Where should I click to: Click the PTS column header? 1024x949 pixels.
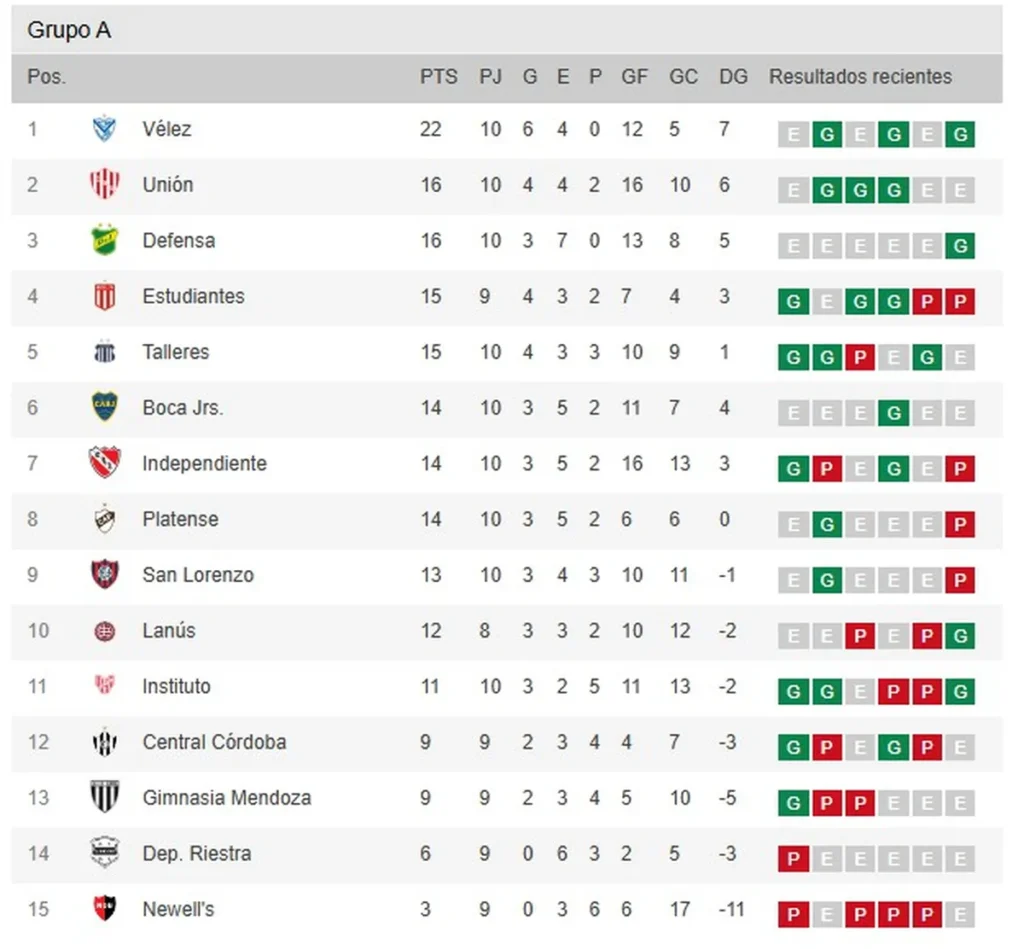[438, 77]
